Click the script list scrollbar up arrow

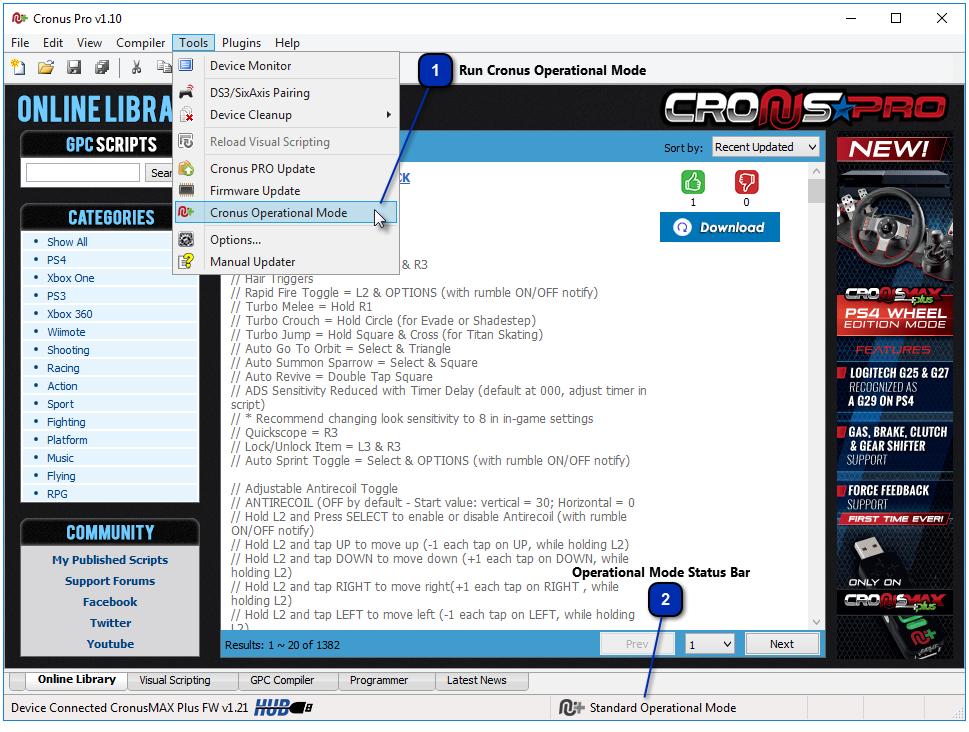816,171
